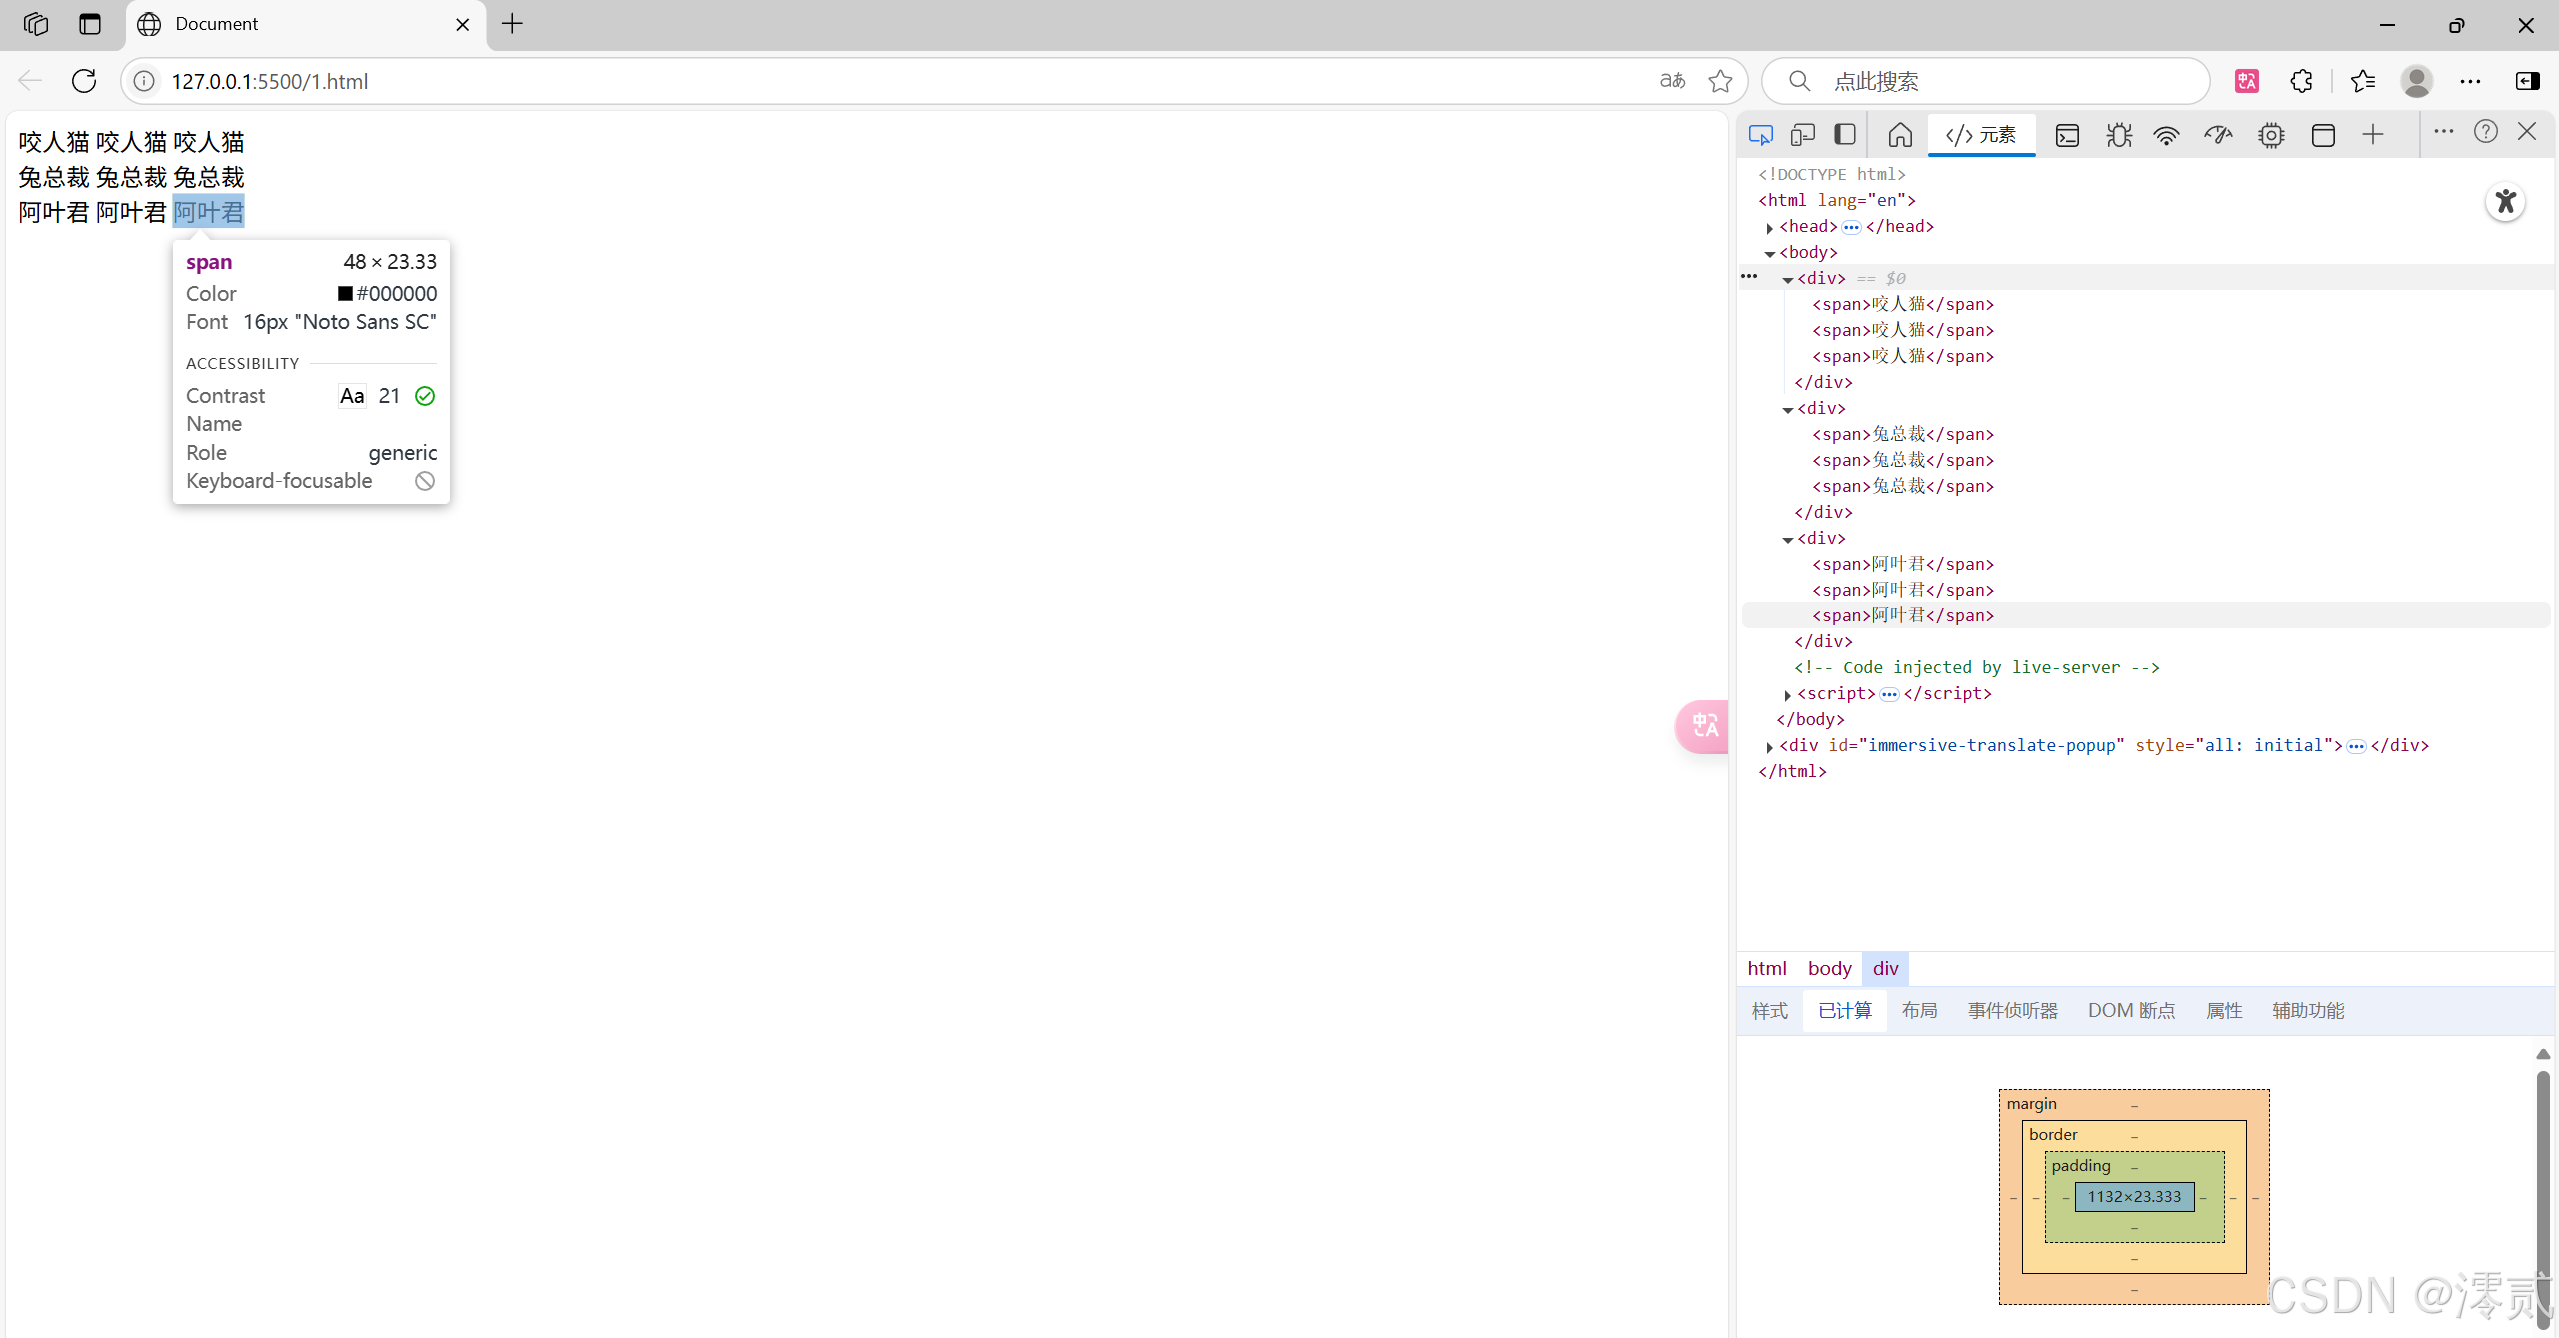2559x1338 pixels.
Task: Switch to the 事件侦听器 tab
Action: (2012, 1010)
